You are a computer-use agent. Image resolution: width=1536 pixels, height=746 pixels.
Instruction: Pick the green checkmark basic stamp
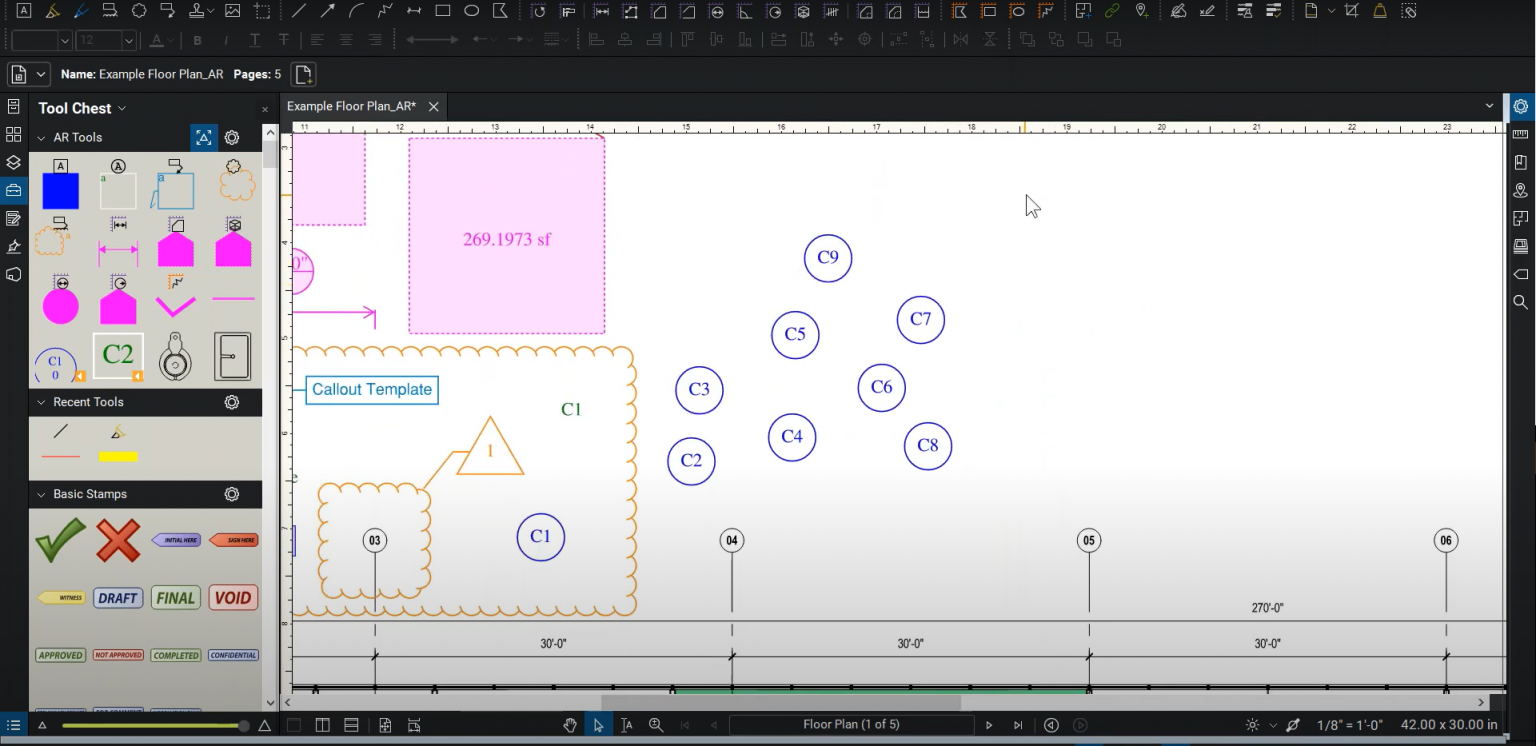[x=60, y=540]
